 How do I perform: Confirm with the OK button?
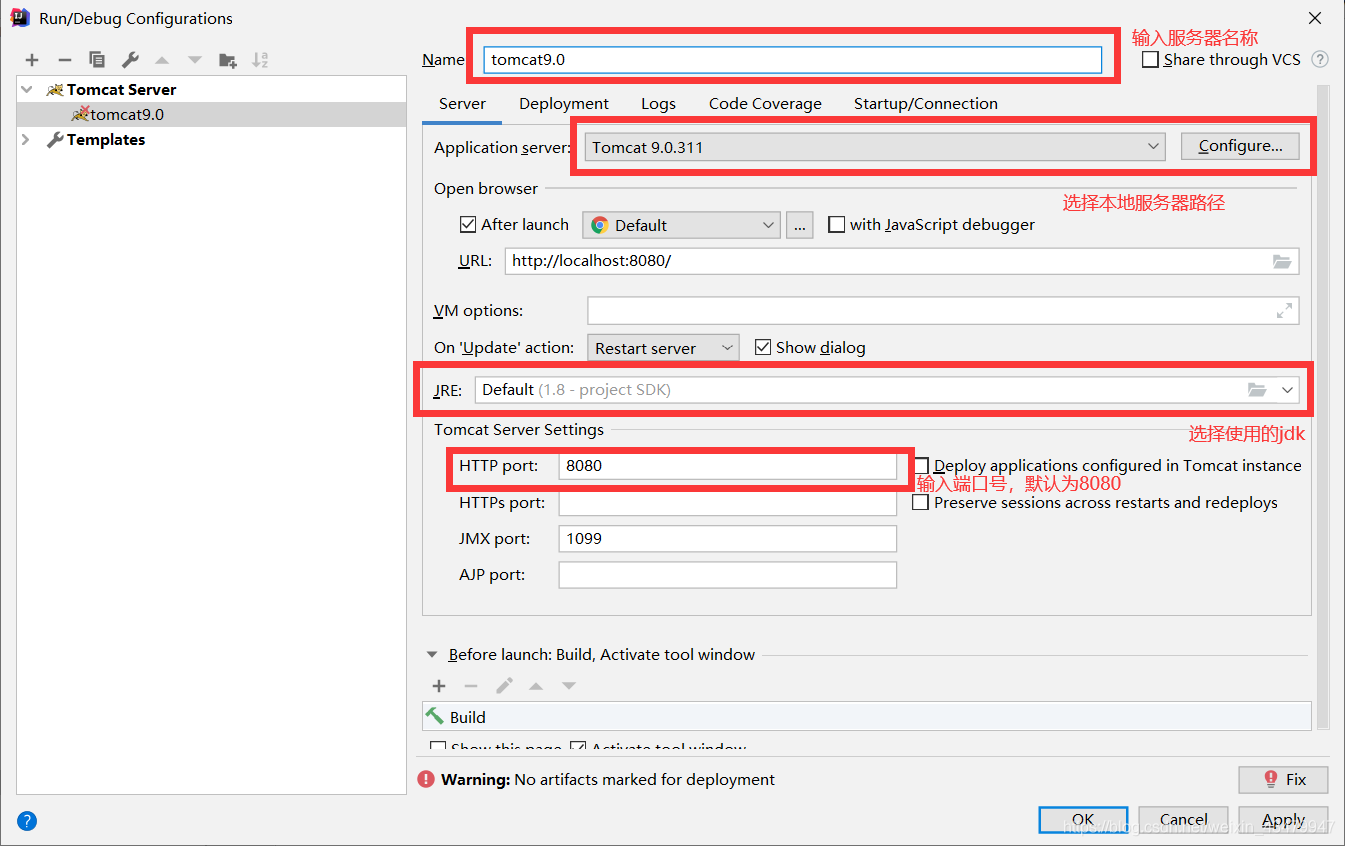[1083, 819]
